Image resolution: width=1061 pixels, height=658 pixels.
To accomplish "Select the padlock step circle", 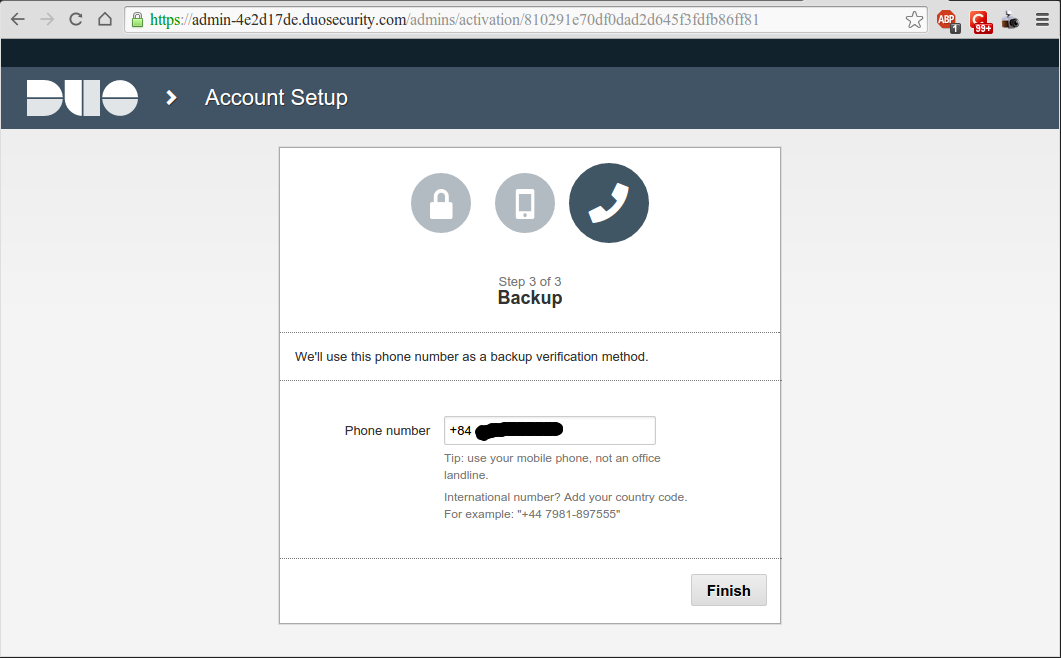I will click(x=441, y=203).
